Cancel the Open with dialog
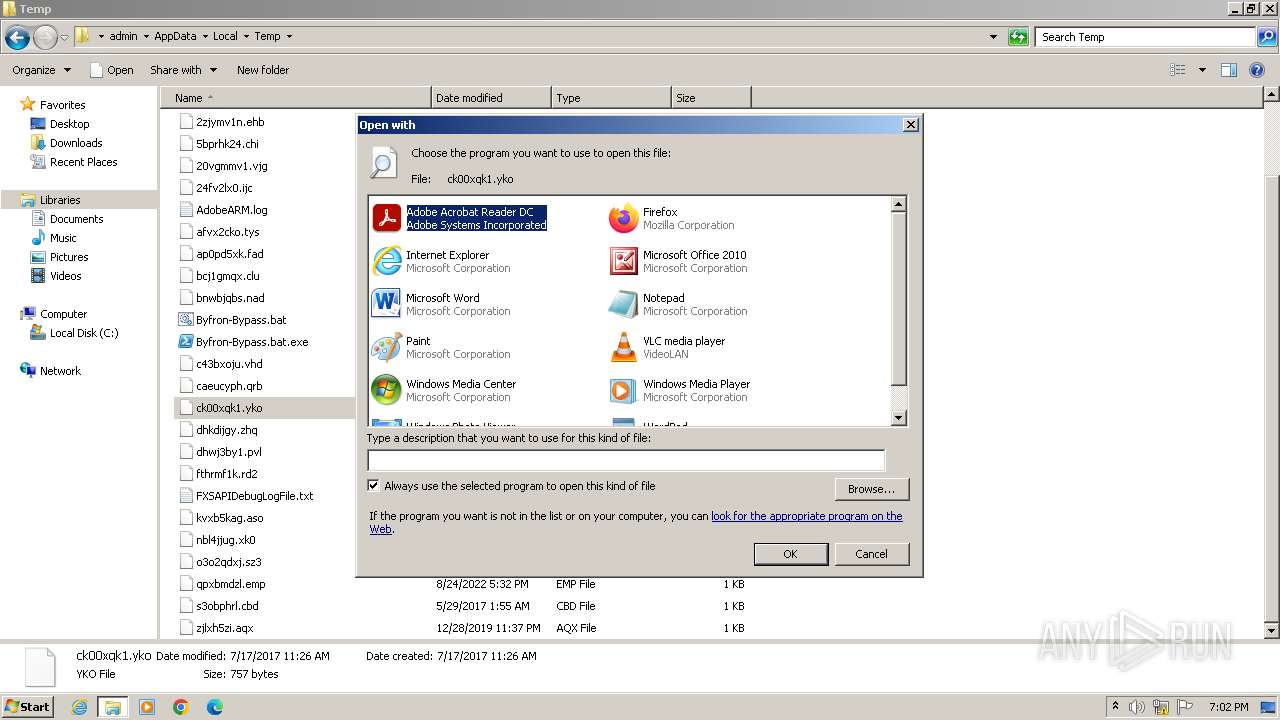1280x720 pixels. pos(871,554)
